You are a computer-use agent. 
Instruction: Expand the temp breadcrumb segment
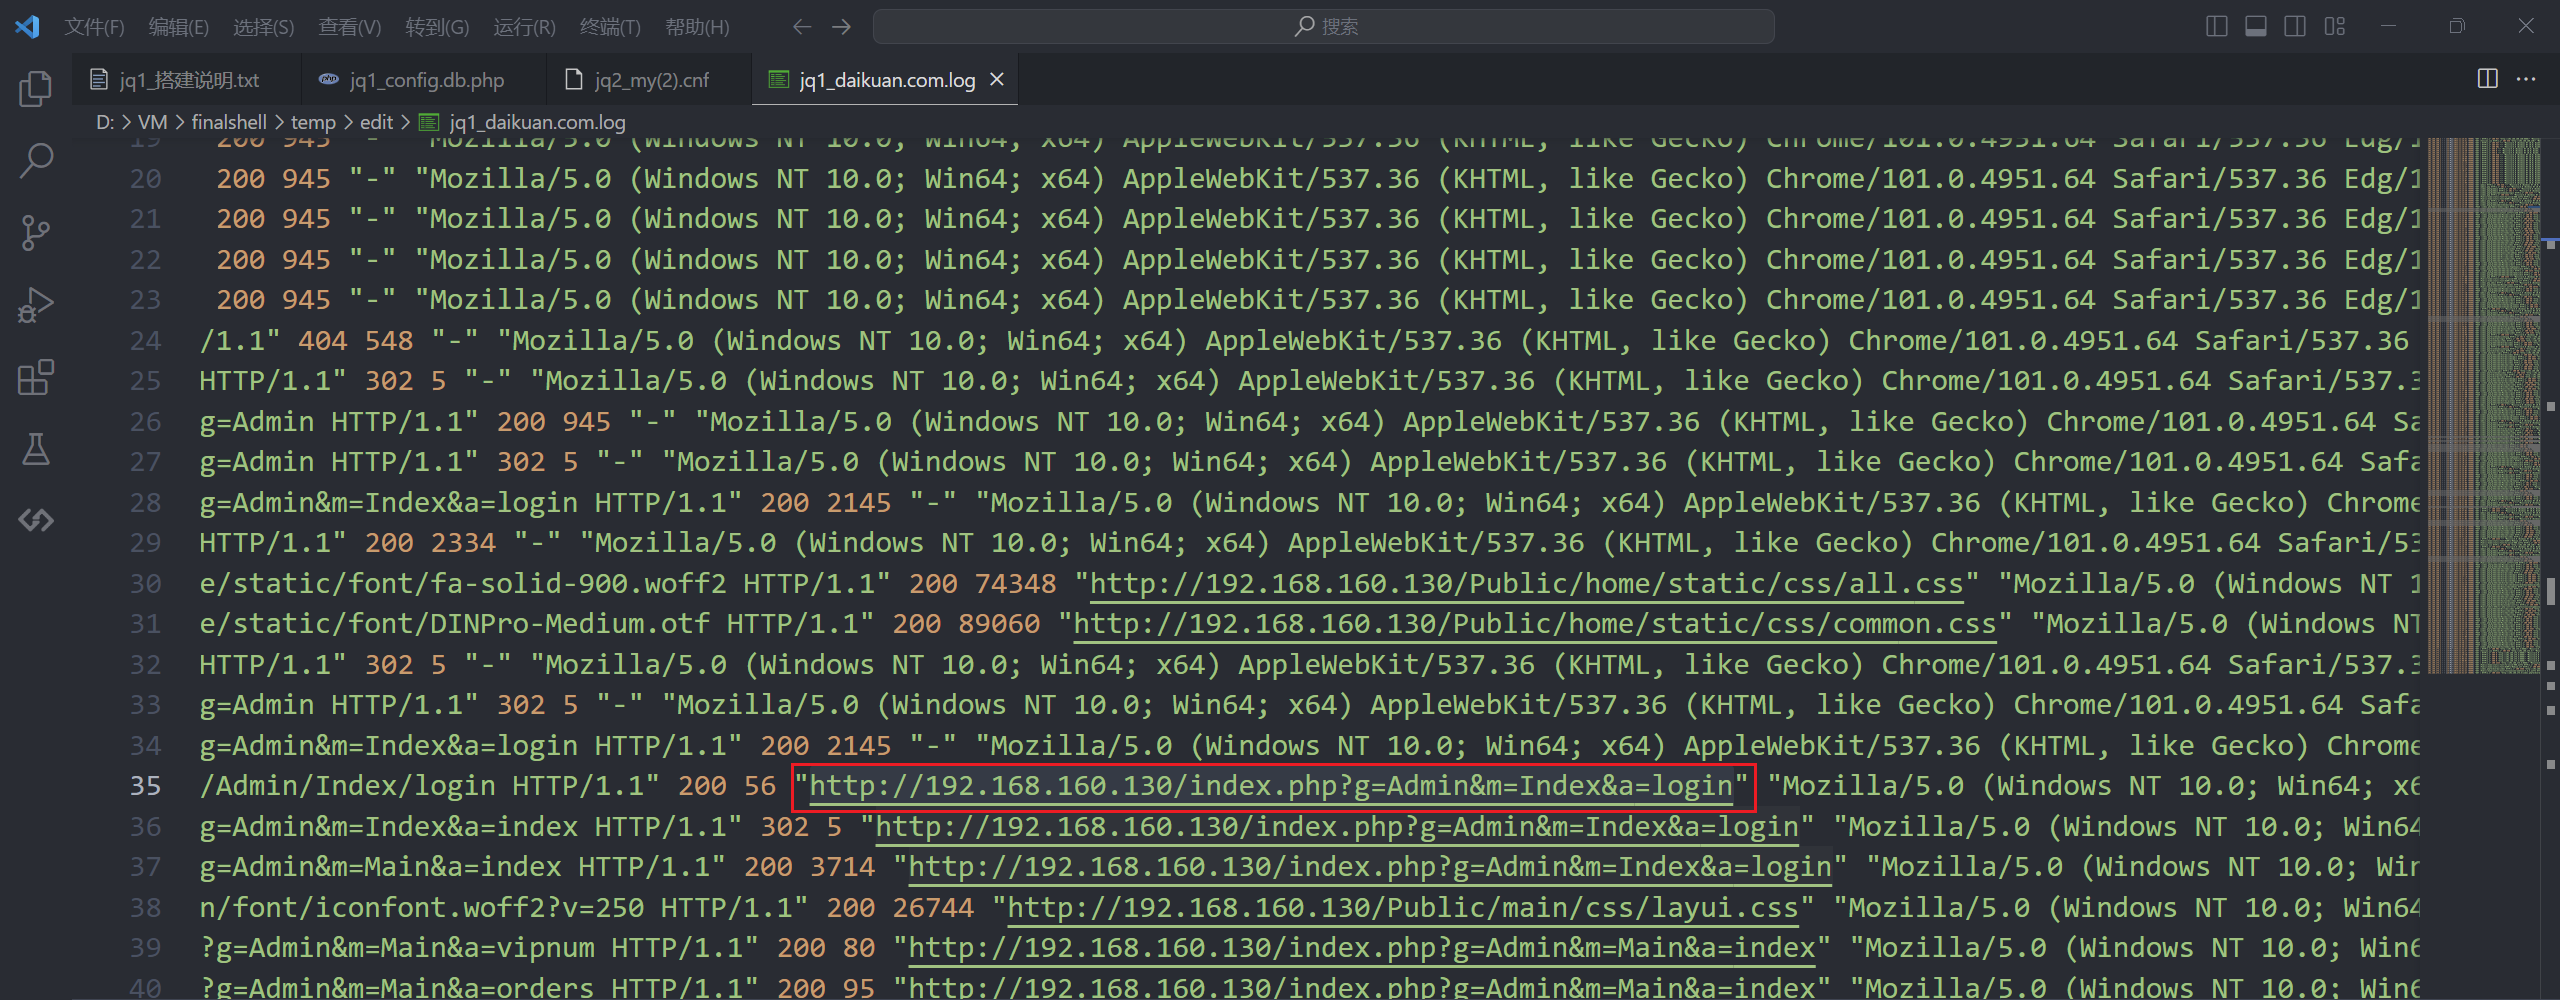[313, 122]
